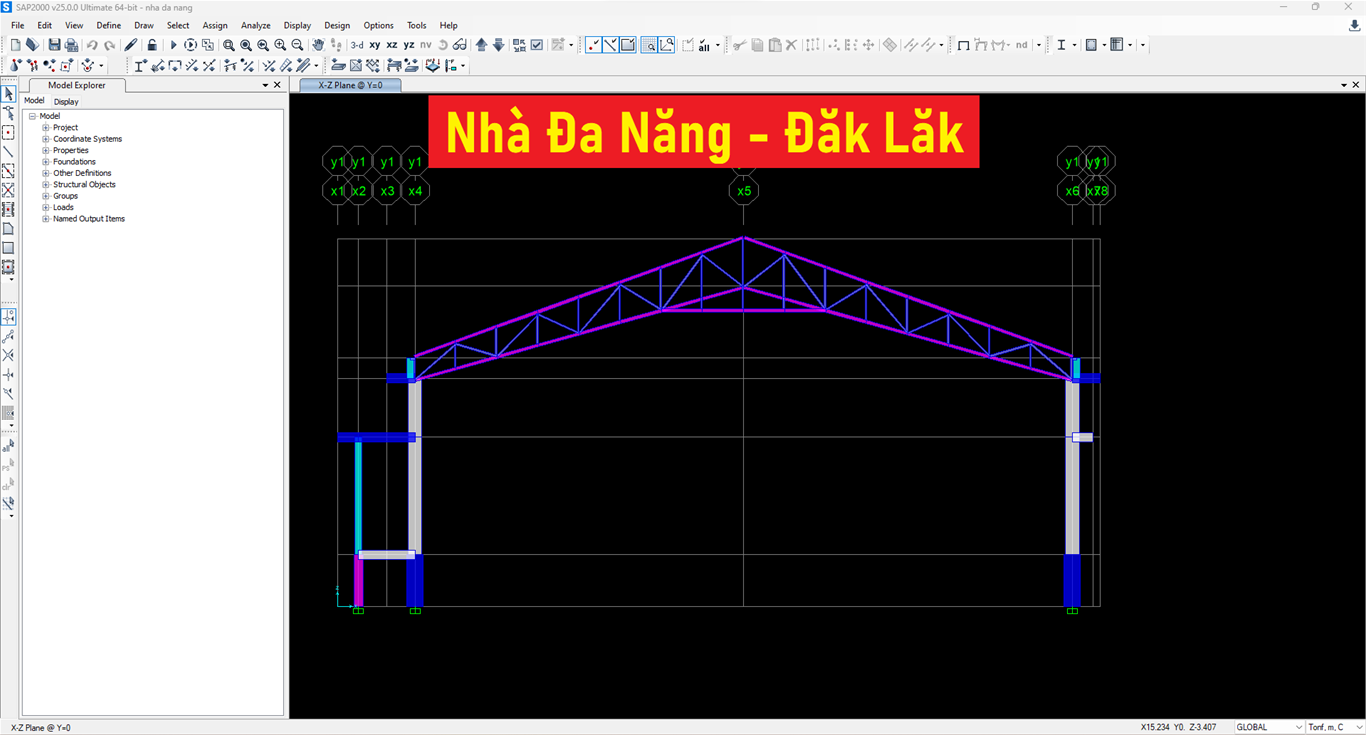Image resolution: width=1366 pixels, height=735 pixels.
Task: Toggle Snap to Points in left toolbar
Action: tap(8, 317)
